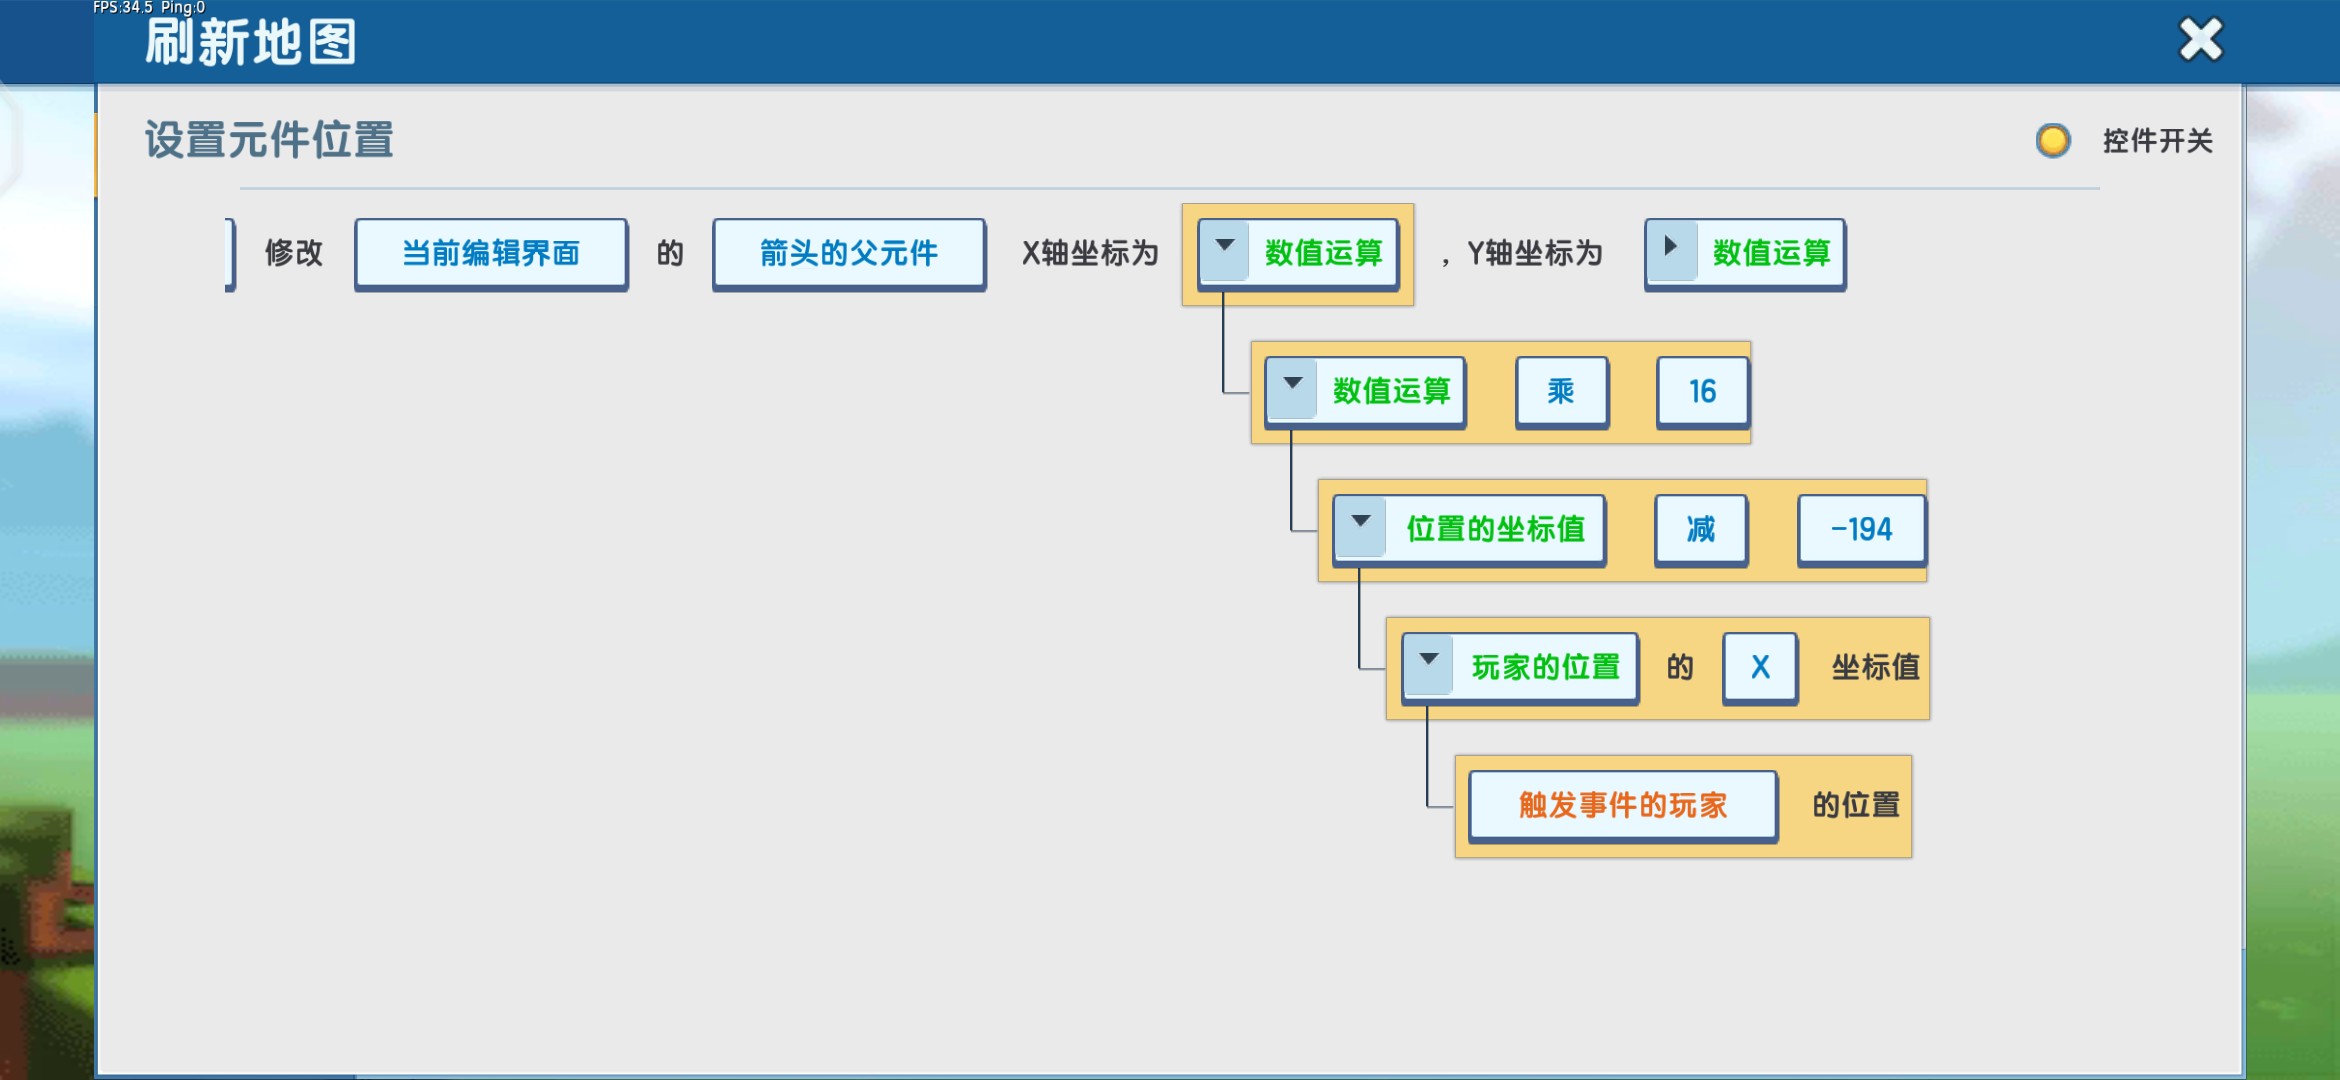This screenshot has height=1080, width=2340.
Task: Collapse the second-level 数值运算 block arrow
Action: coord(1292,386)
